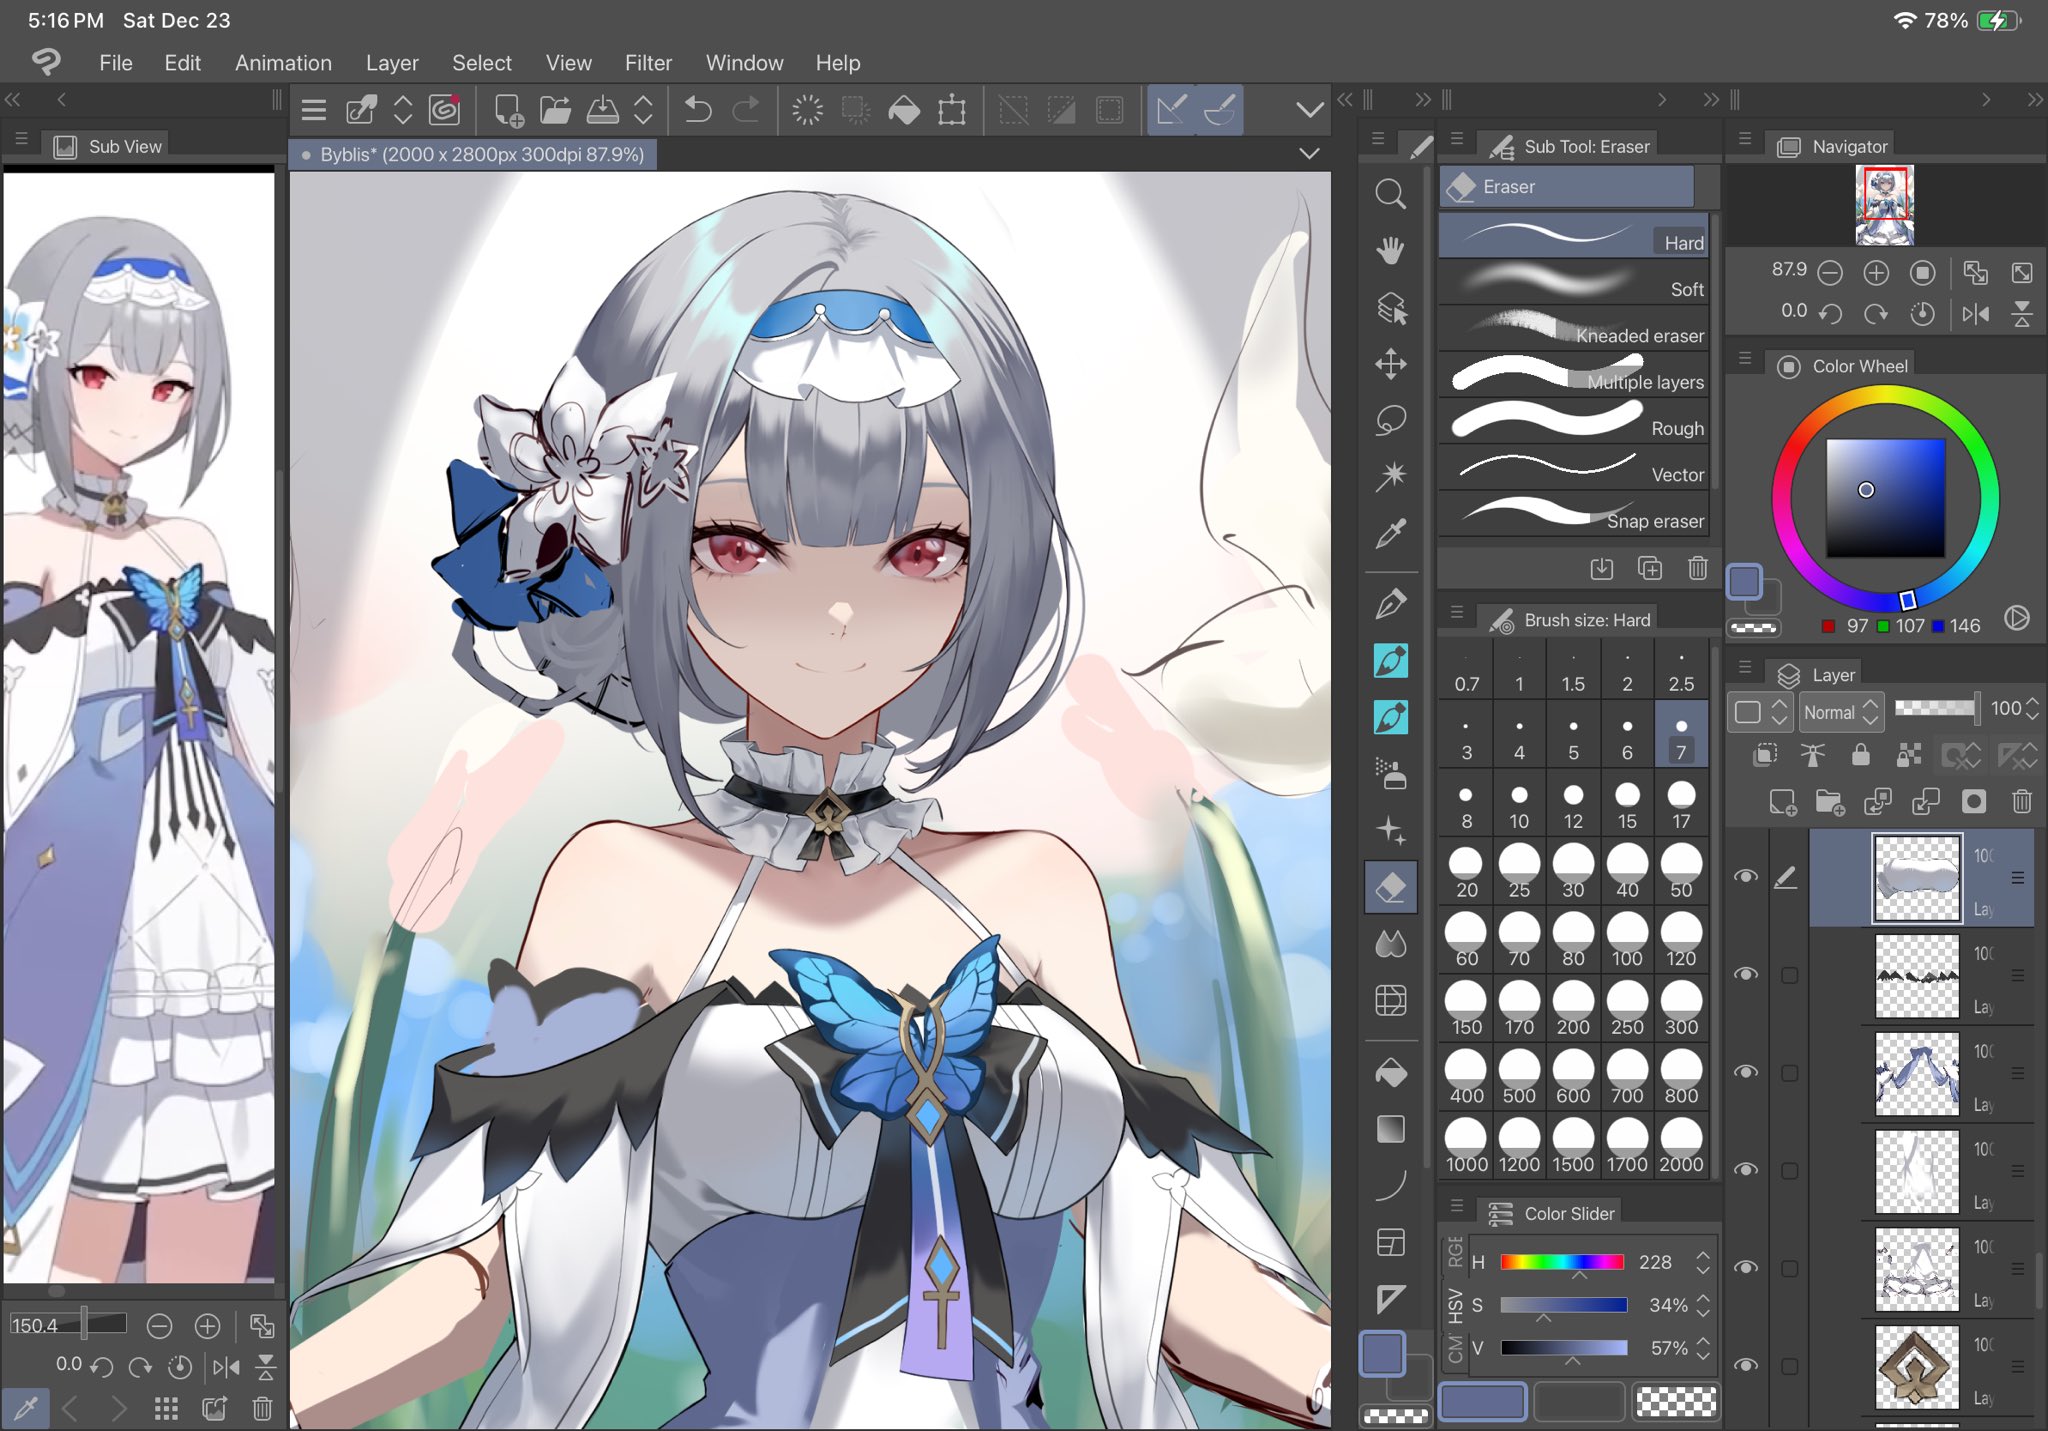Screen dimensions: 2048x1431
Task: Click the Navigator canvas thumbnail
Action: 1885,205
